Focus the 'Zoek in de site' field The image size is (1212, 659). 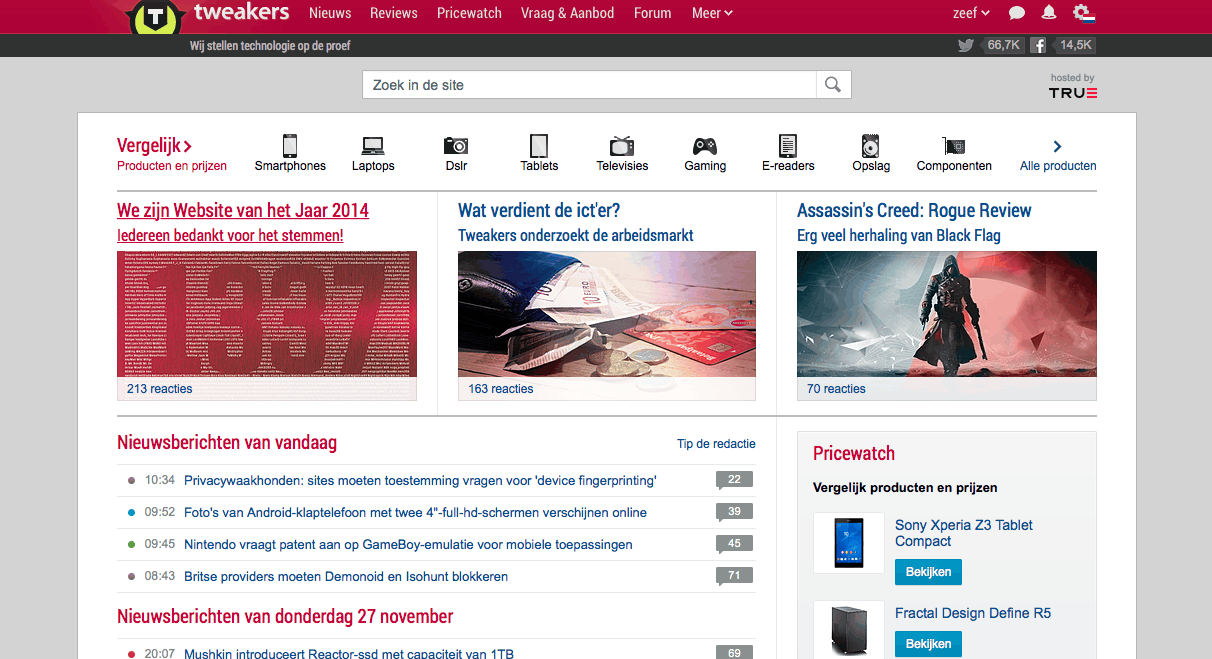click(x=590, y=85)
